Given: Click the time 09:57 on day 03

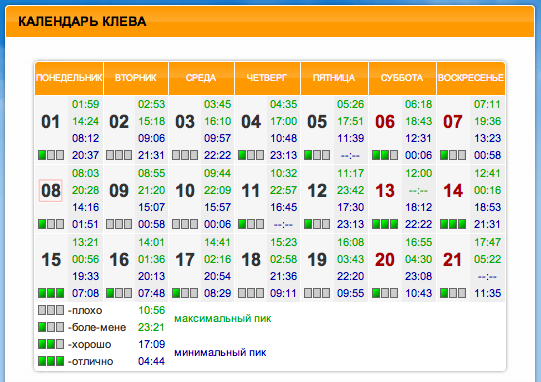Looking at the screenshot, I should (217, 138).
